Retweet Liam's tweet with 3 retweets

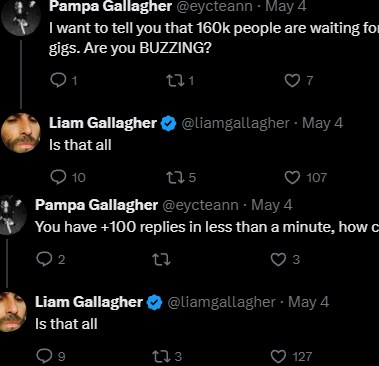161,356
